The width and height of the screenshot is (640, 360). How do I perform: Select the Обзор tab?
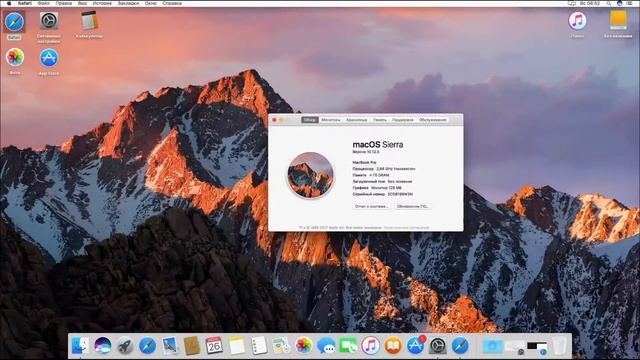click(310, 120)
